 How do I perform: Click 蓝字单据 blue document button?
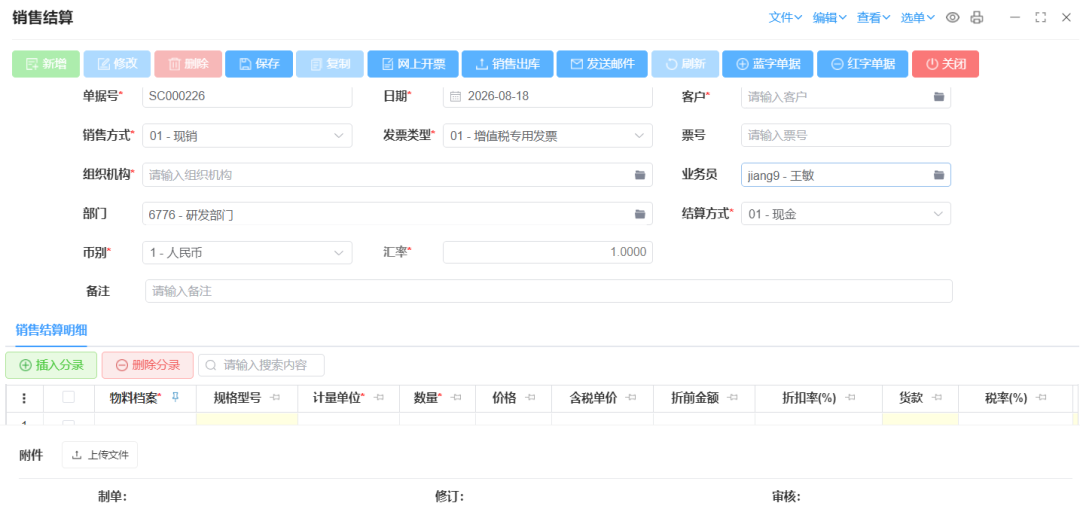(768, 64)
